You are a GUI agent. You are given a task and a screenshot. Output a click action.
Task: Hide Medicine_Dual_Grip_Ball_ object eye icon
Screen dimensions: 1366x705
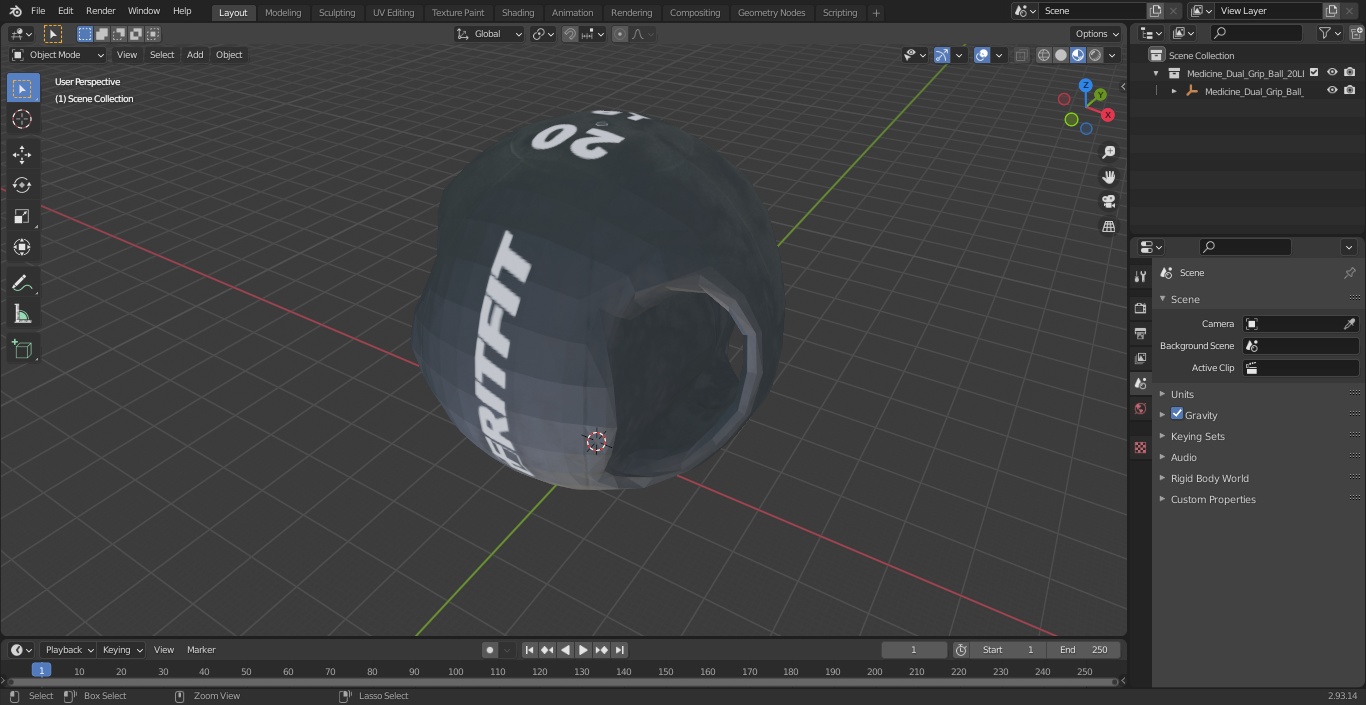tap(1332, 90)
